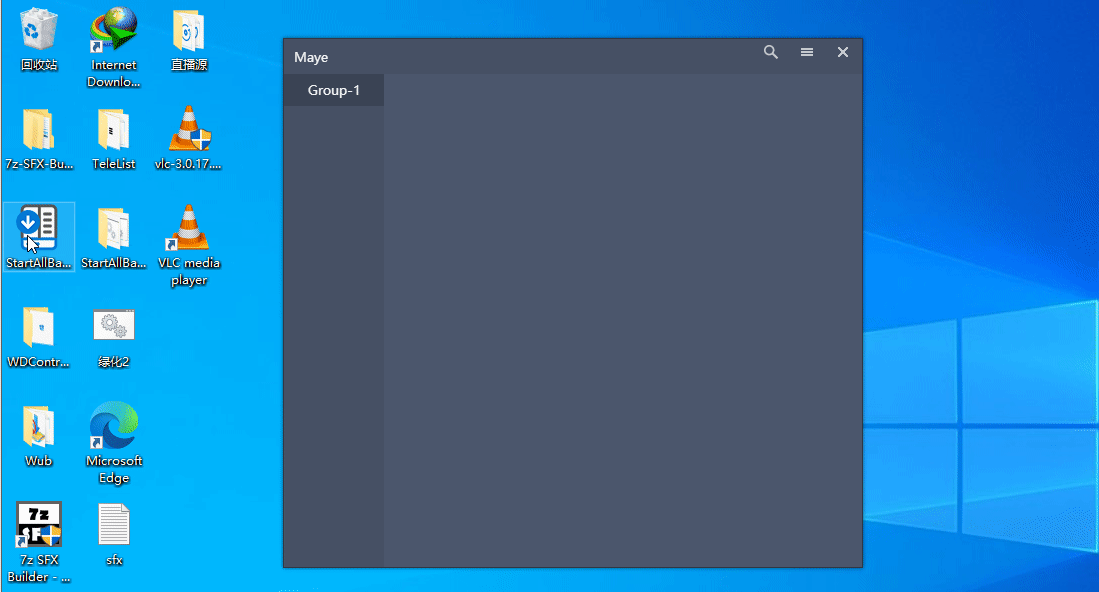The height and width of the screenshot is (592, 1099).
Task: Select Microsoft Edge shortcut
Action: point(114,443)
